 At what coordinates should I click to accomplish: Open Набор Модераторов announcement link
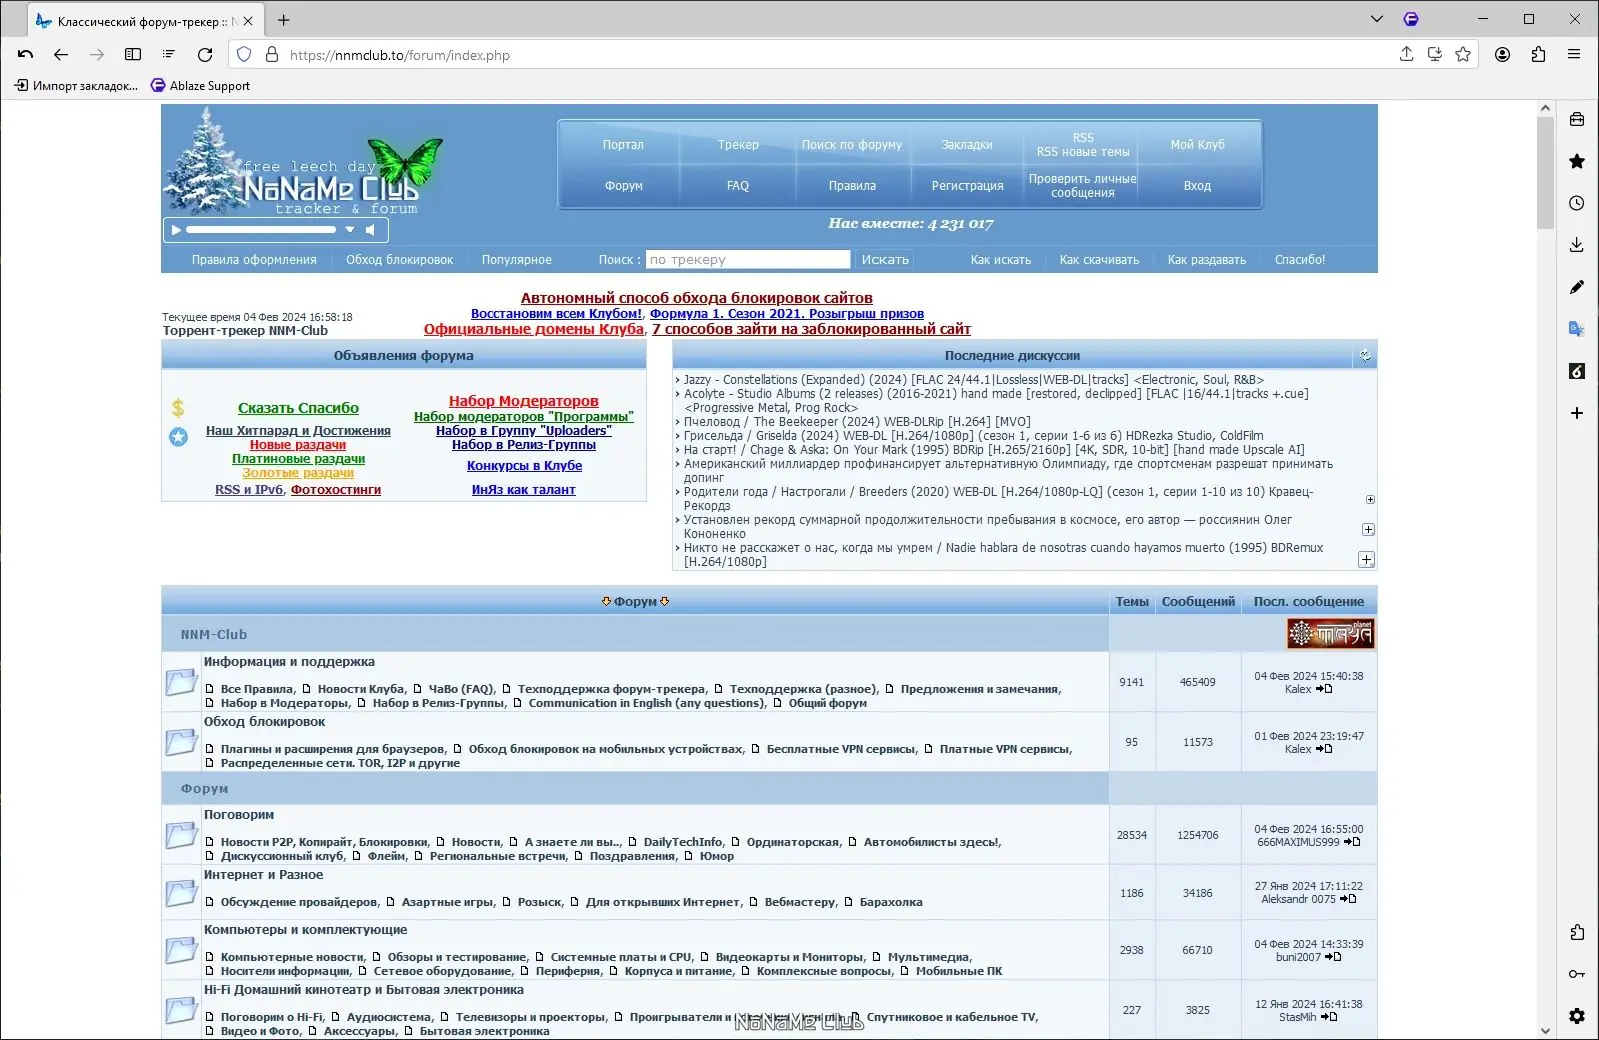523,401
